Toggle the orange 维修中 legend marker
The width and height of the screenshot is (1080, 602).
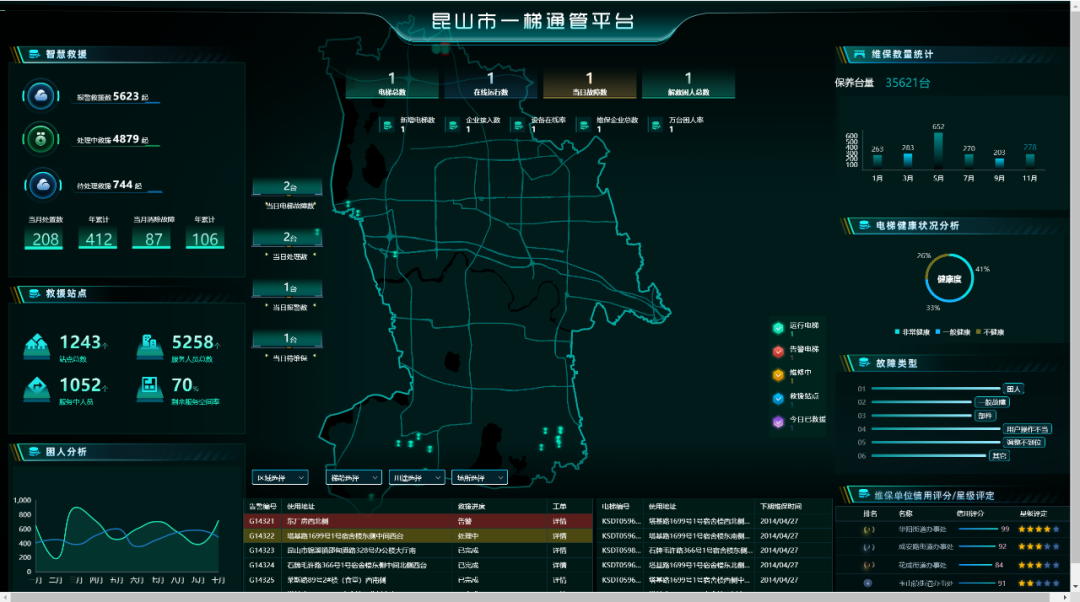(x=777, y=375)
